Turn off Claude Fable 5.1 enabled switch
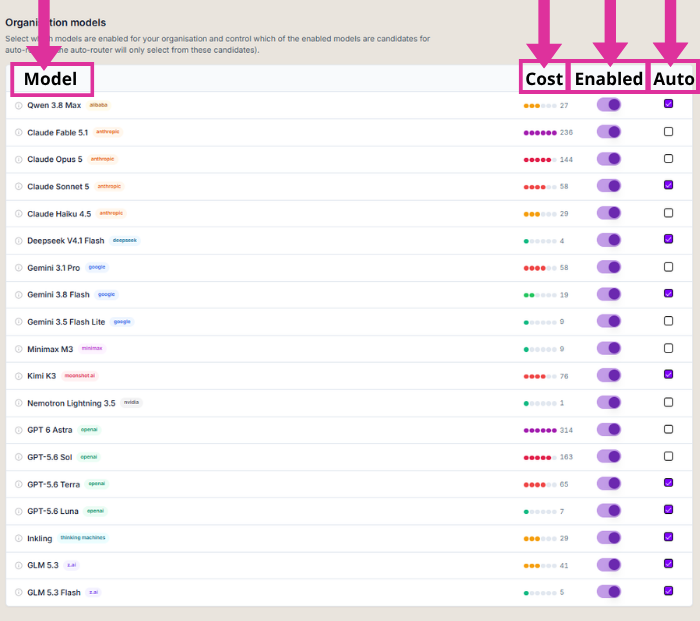 coord(608,132)
